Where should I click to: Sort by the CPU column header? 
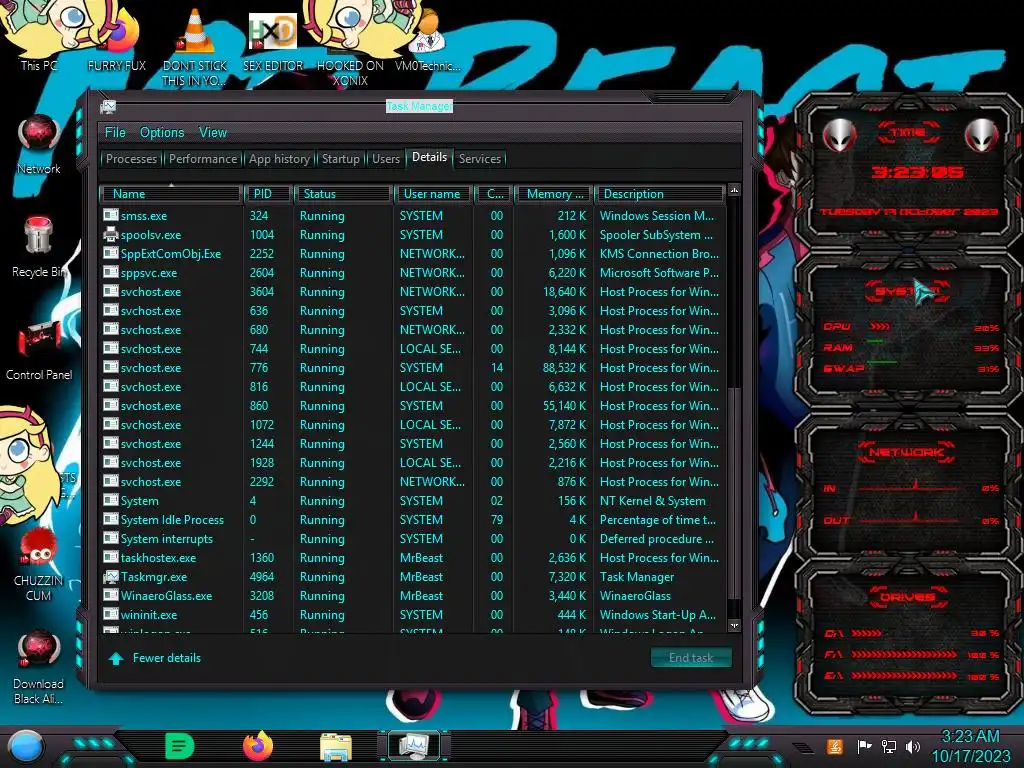[494, 194]
